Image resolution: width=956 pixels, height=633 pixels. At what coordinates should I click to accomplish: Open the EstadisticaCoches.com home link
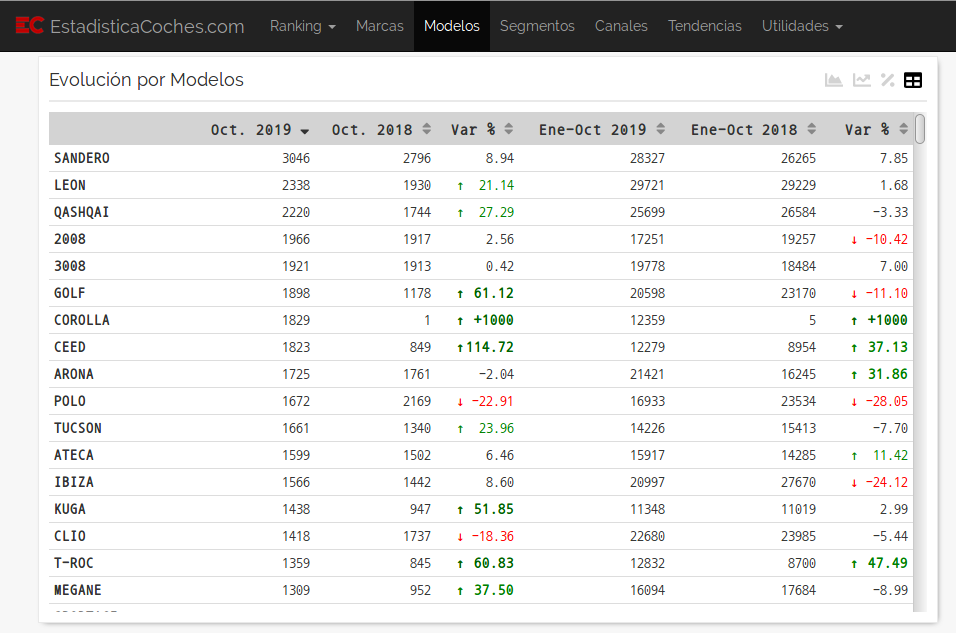click(147, 26)
